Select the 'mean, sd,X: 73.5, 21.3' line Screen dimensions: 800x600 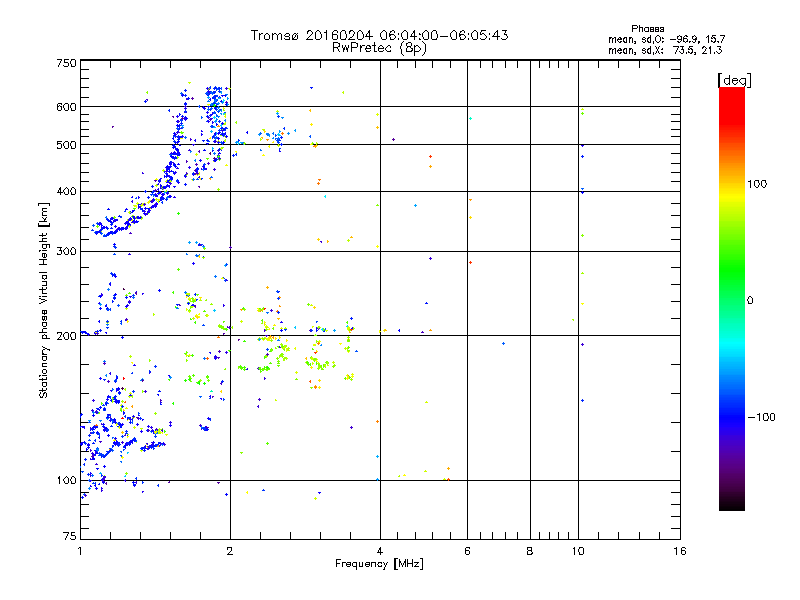(x=665, y=50)
